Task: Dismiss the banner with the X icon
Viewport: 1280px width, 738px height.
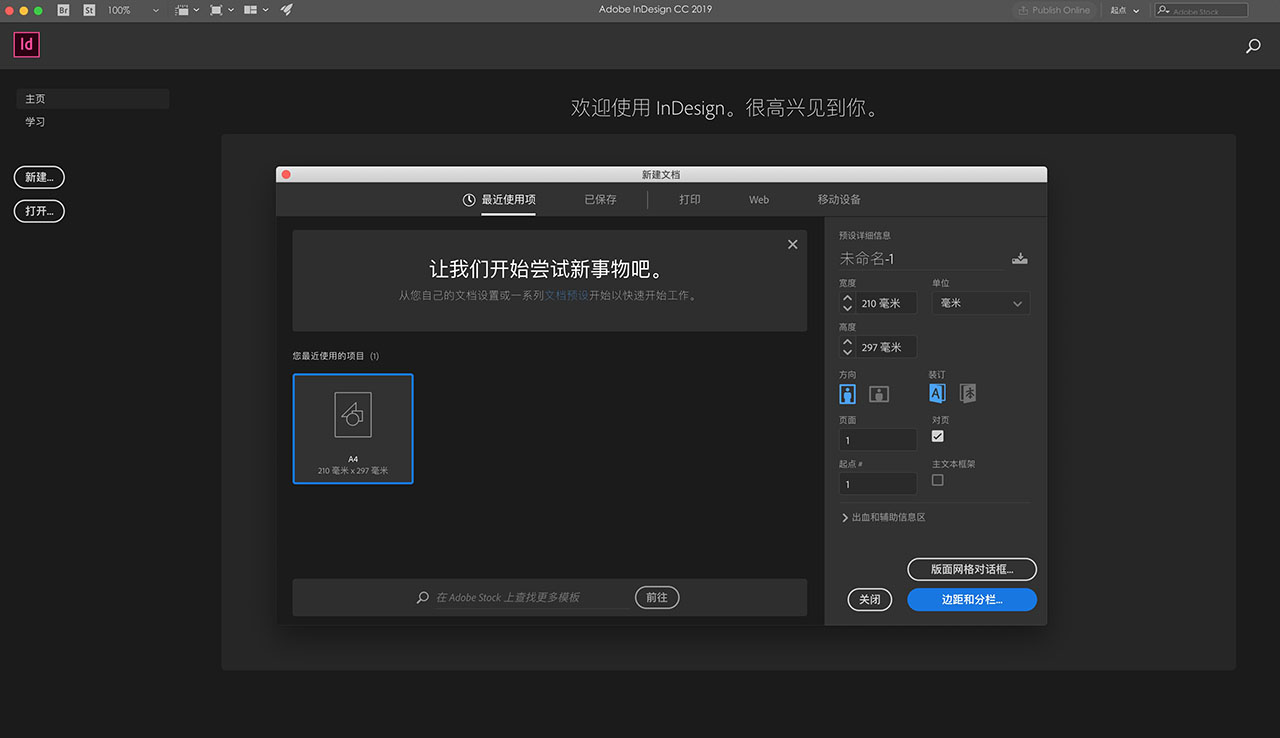Action: click(793, 244)
